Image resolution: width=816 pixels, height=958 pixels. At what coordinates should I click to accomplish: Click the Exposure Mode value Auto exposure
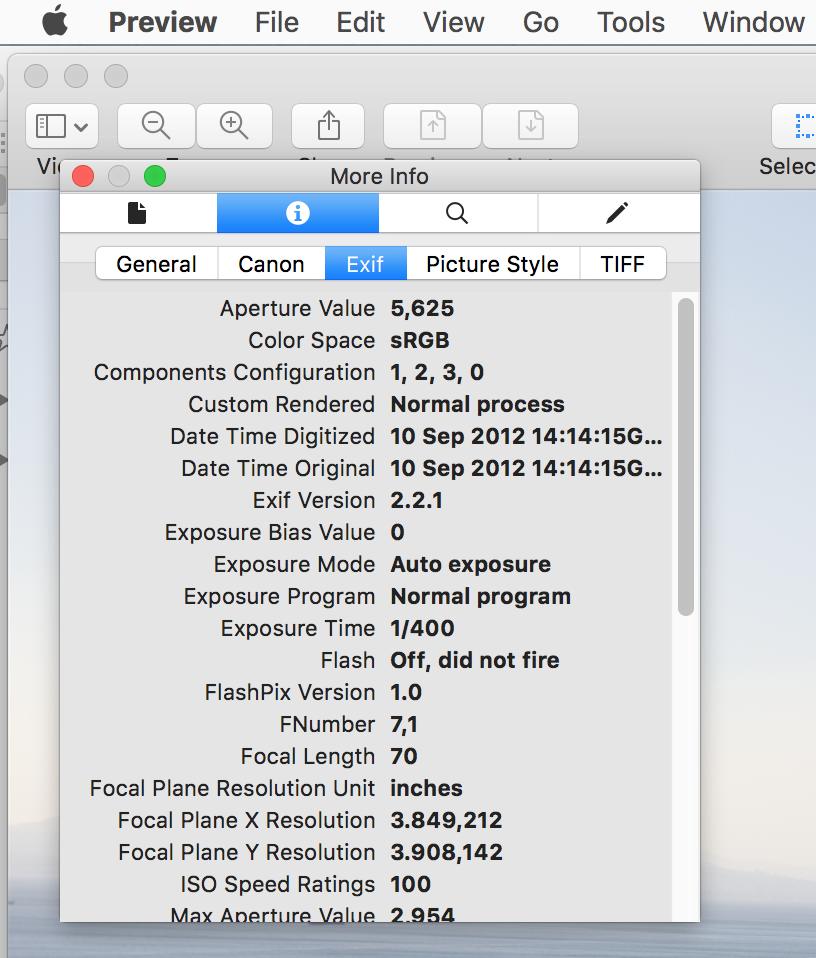point(471,565)
